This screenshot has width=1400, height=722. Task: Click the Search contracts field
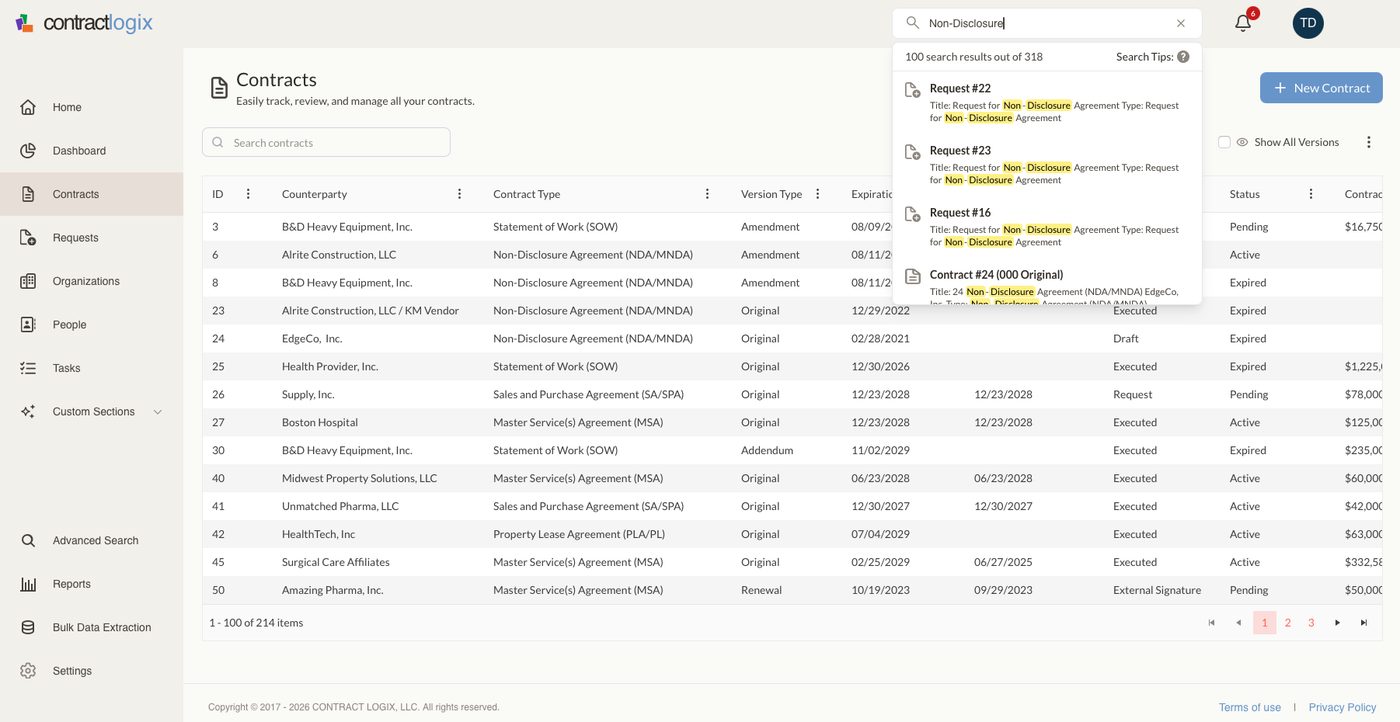tap(326, 142)
